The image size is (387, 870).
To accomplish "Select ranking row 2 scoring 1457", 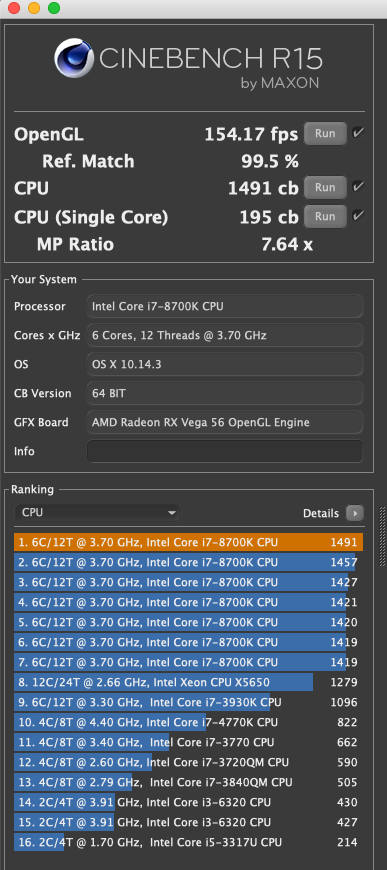I will [188, 562].
